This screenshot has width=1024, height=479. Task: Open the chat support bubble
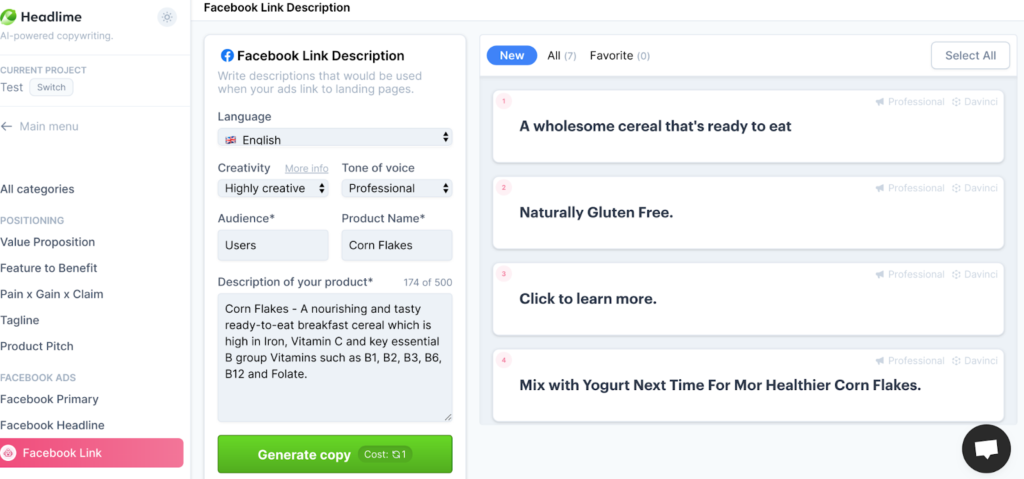[986, 449]
